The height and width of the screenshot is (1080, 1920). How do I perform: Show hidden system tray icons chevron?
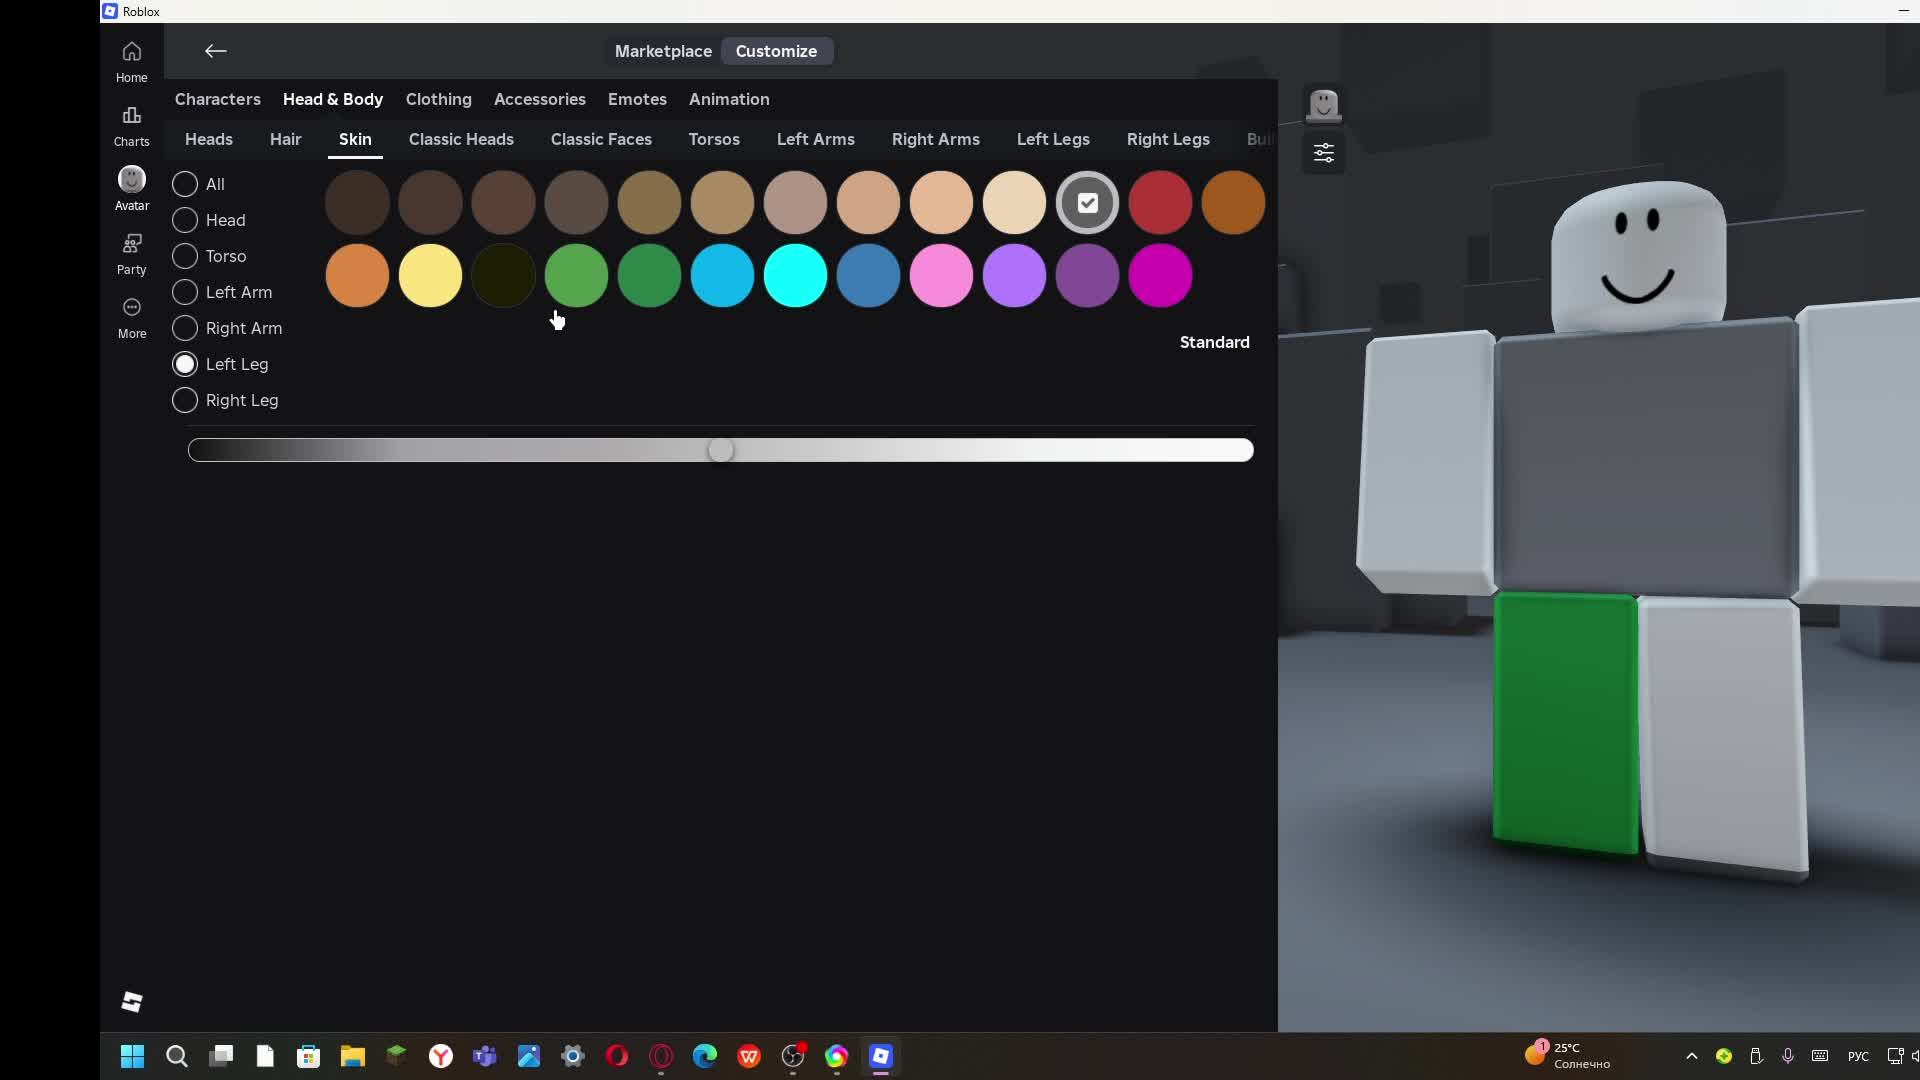[x=1691, y=1056]
